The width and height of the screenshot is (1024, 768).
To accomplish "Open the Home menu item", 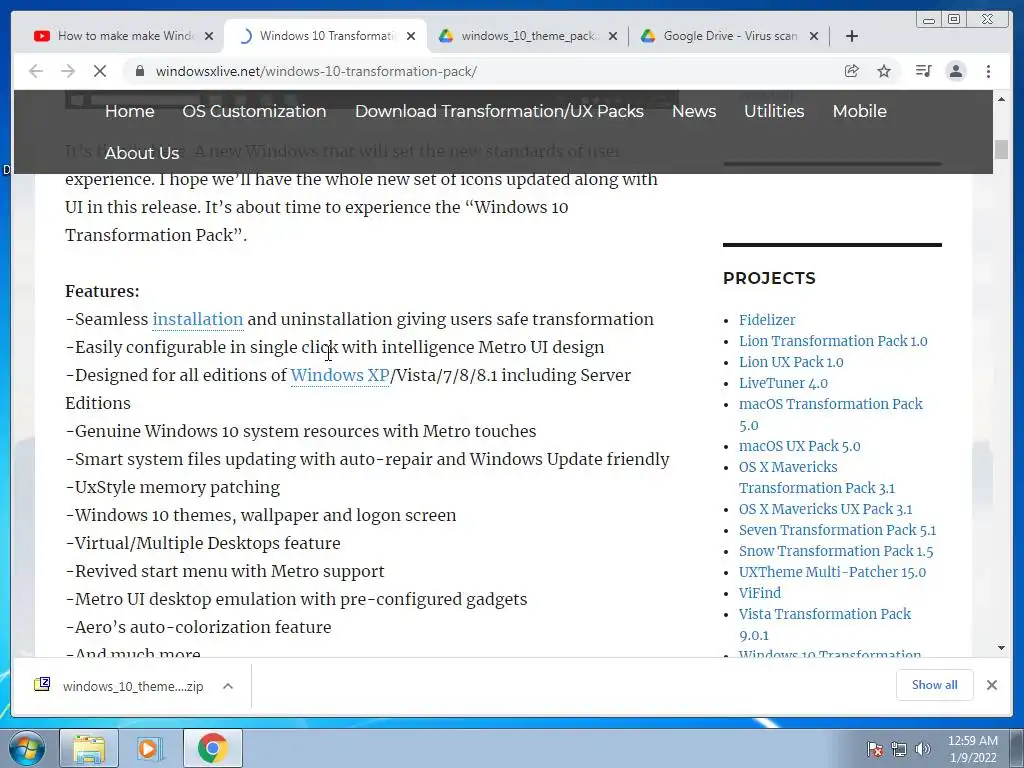I will pyautogui.click(x=129, y=111).
